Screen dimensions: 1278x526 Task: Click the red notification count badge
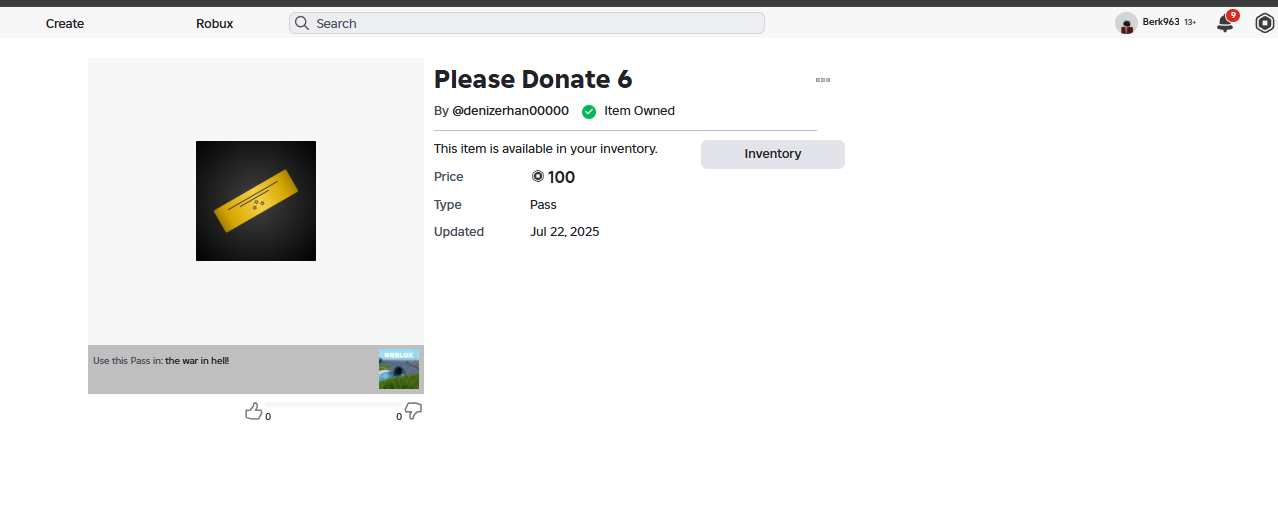pos(1233,15)
